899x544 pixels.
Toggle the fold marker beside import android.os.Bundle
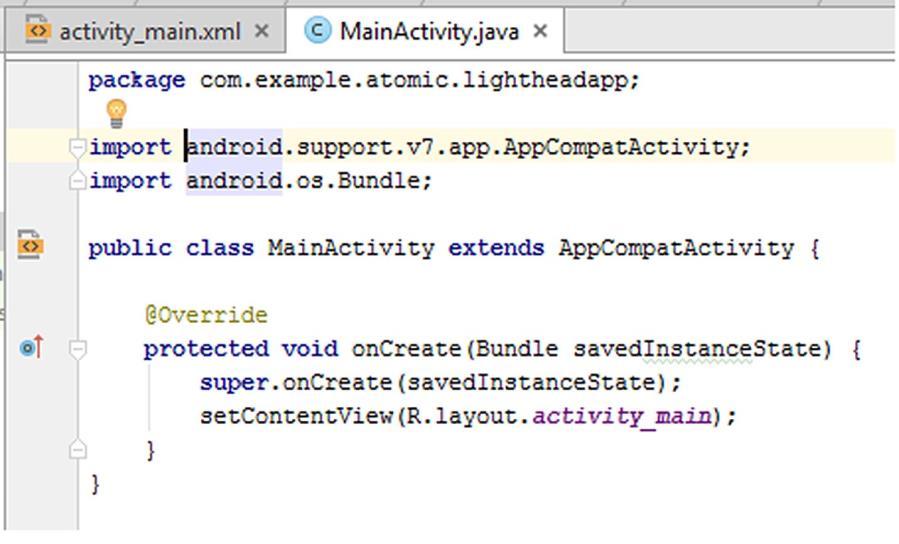coord(77,181)
